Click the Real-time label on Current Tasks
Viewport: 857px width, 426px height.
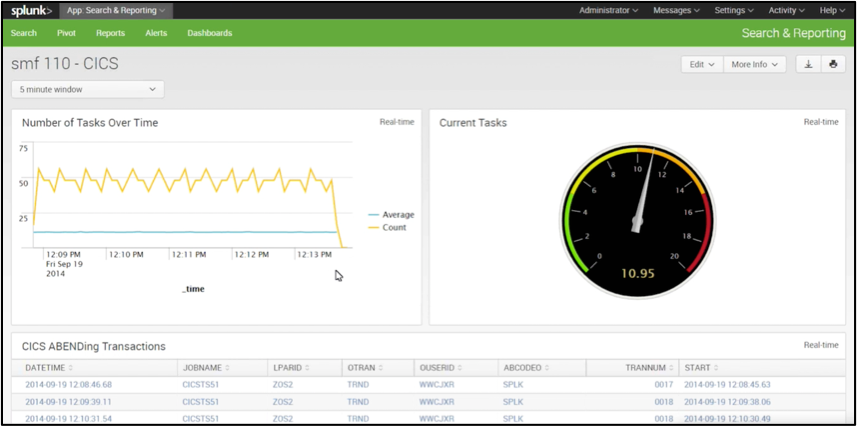click(x=821, y=122)
